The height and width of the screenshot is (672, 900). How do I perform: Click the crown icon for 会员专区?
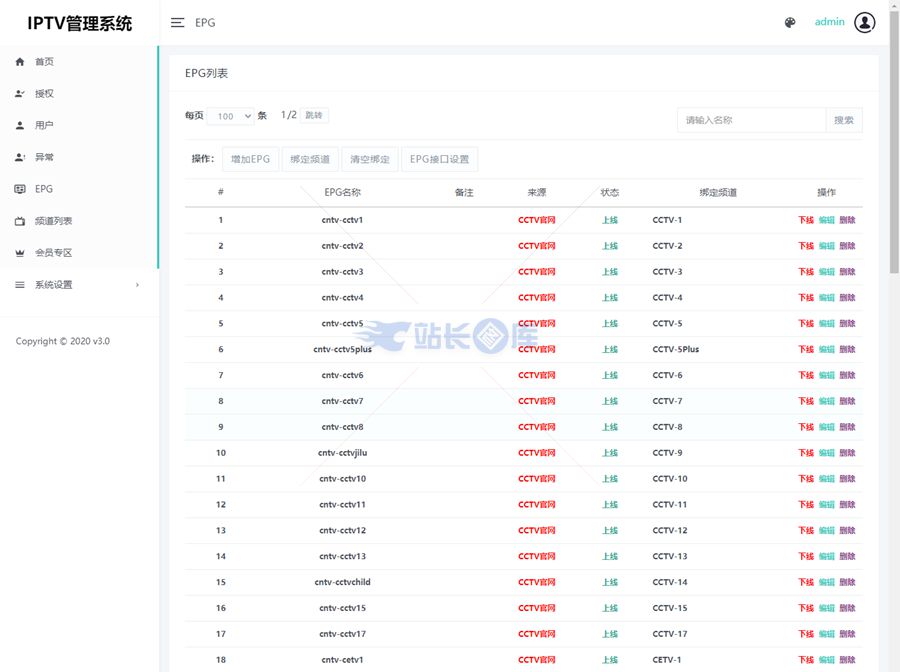coord(20,253)
